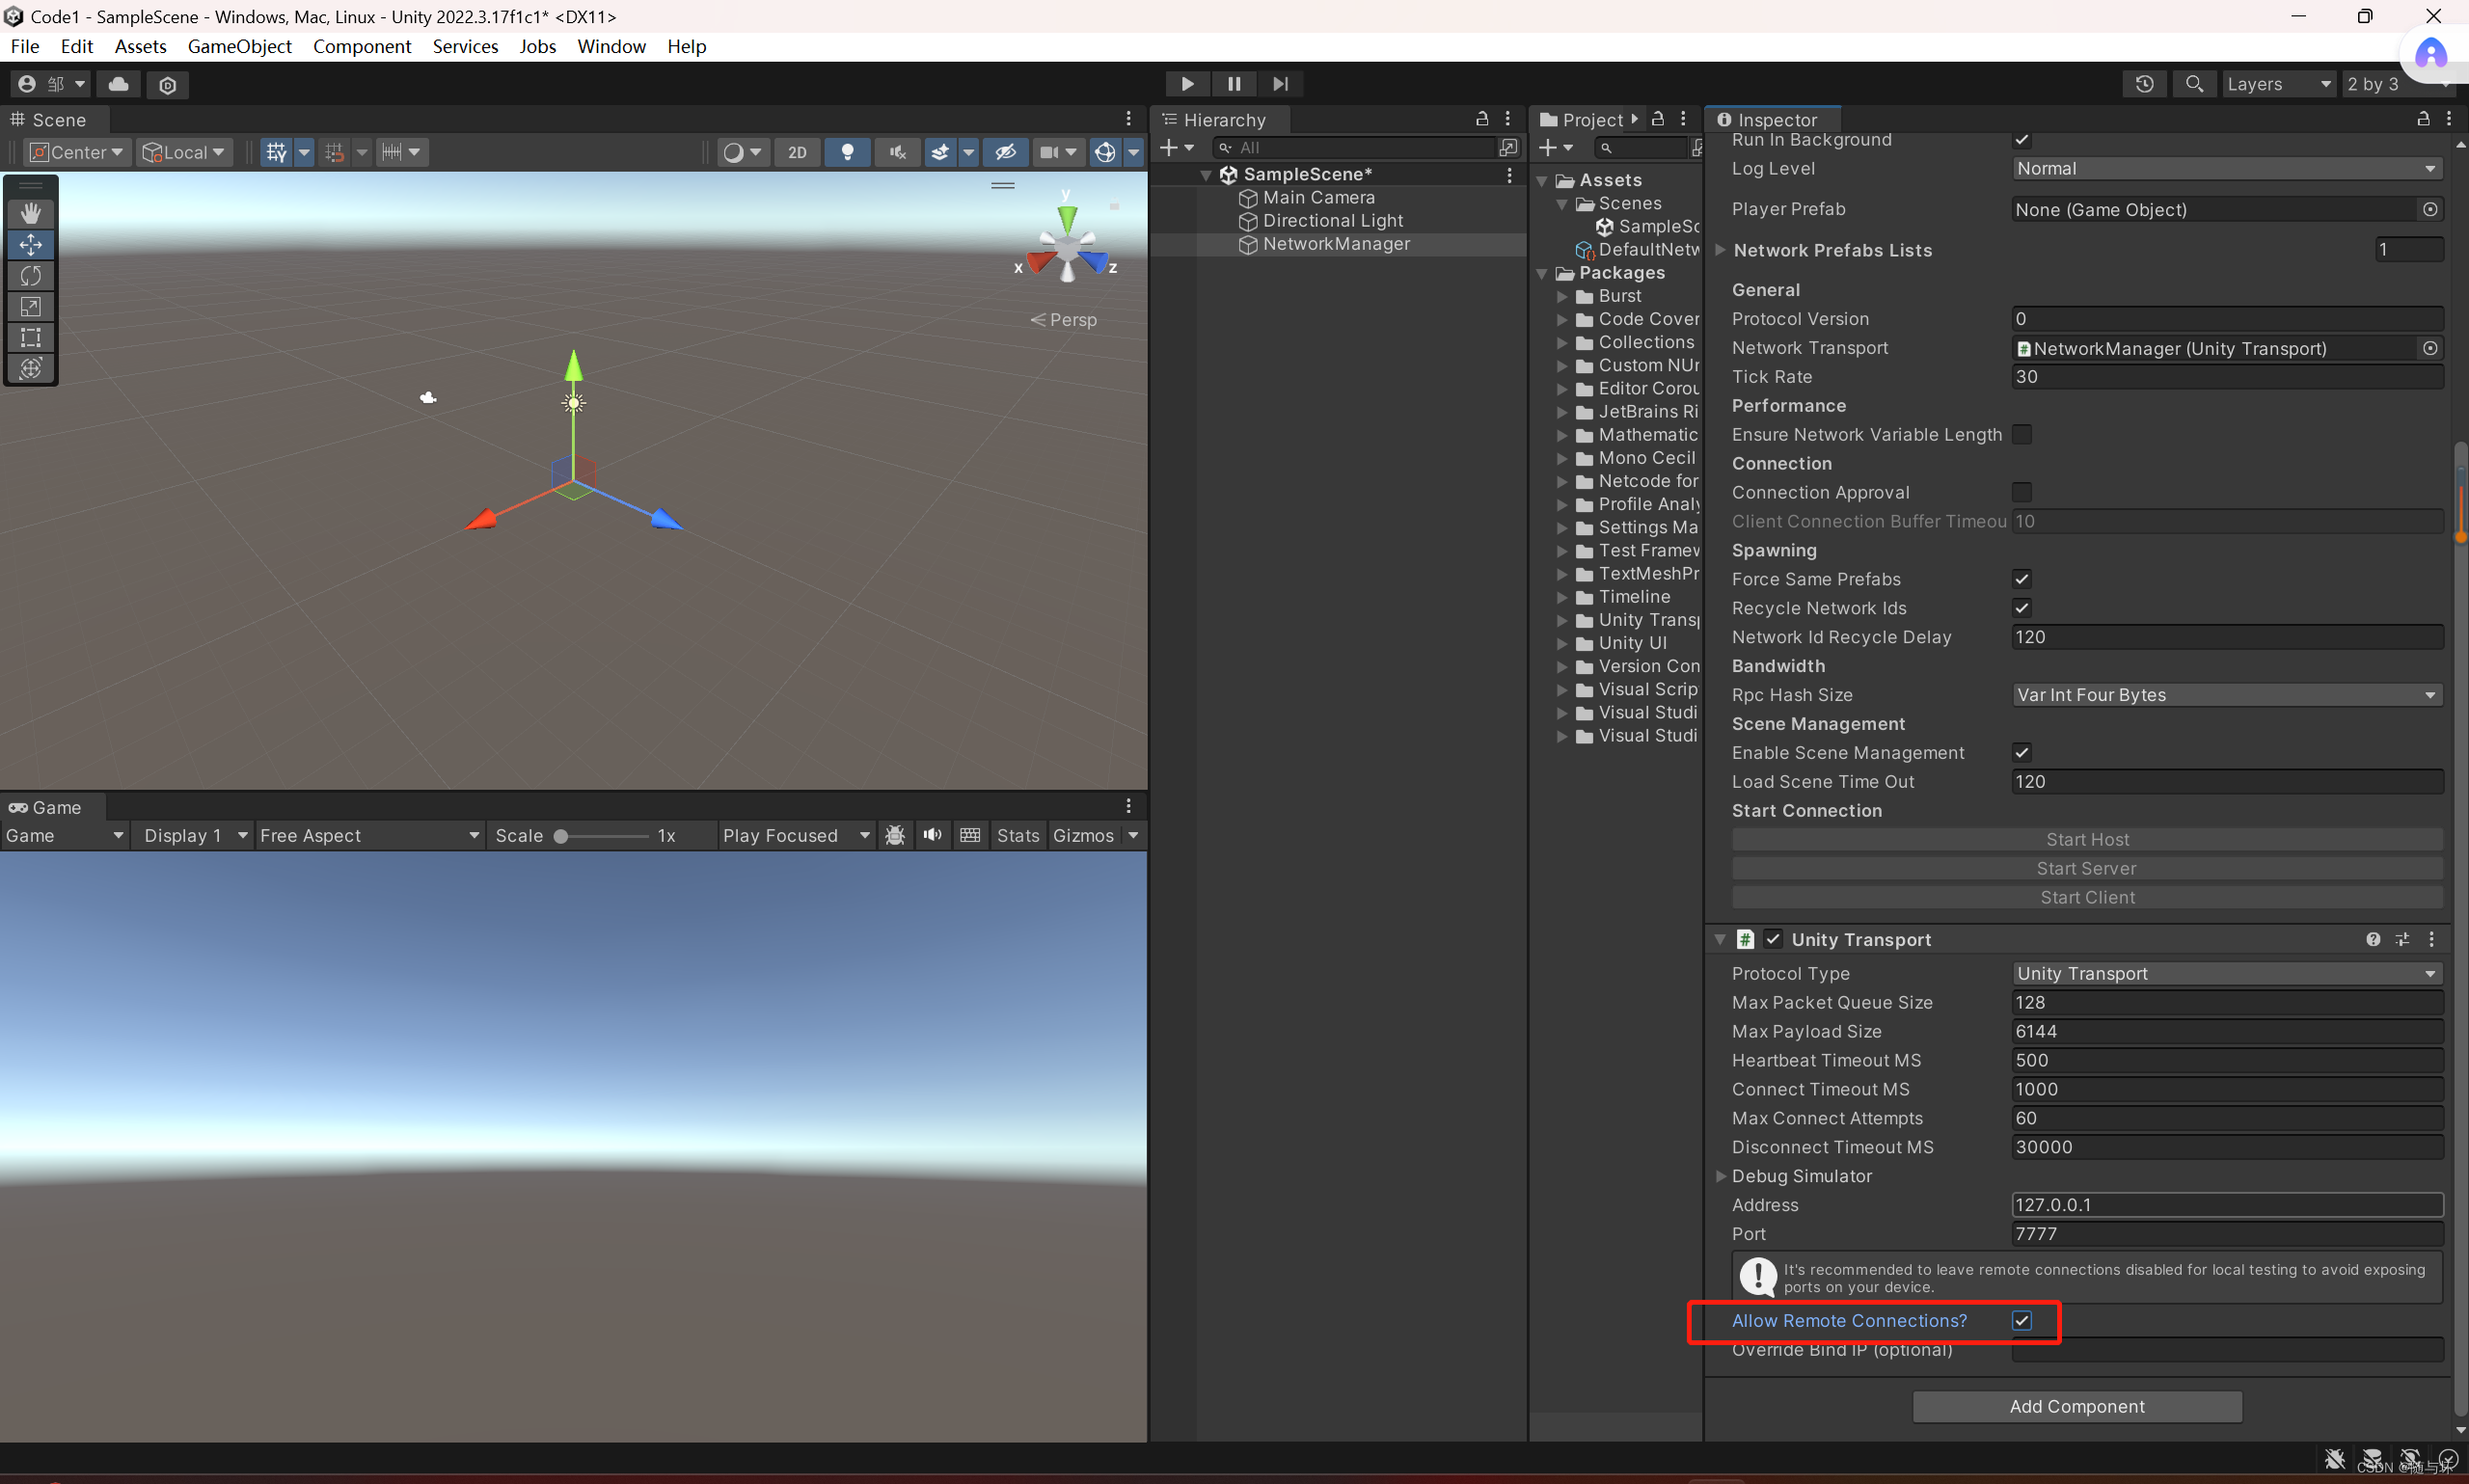This screenshot has height=1484, width=2469.
Task: Select the Hand tool
Action: pyautogui.click(x=31, y=212)
